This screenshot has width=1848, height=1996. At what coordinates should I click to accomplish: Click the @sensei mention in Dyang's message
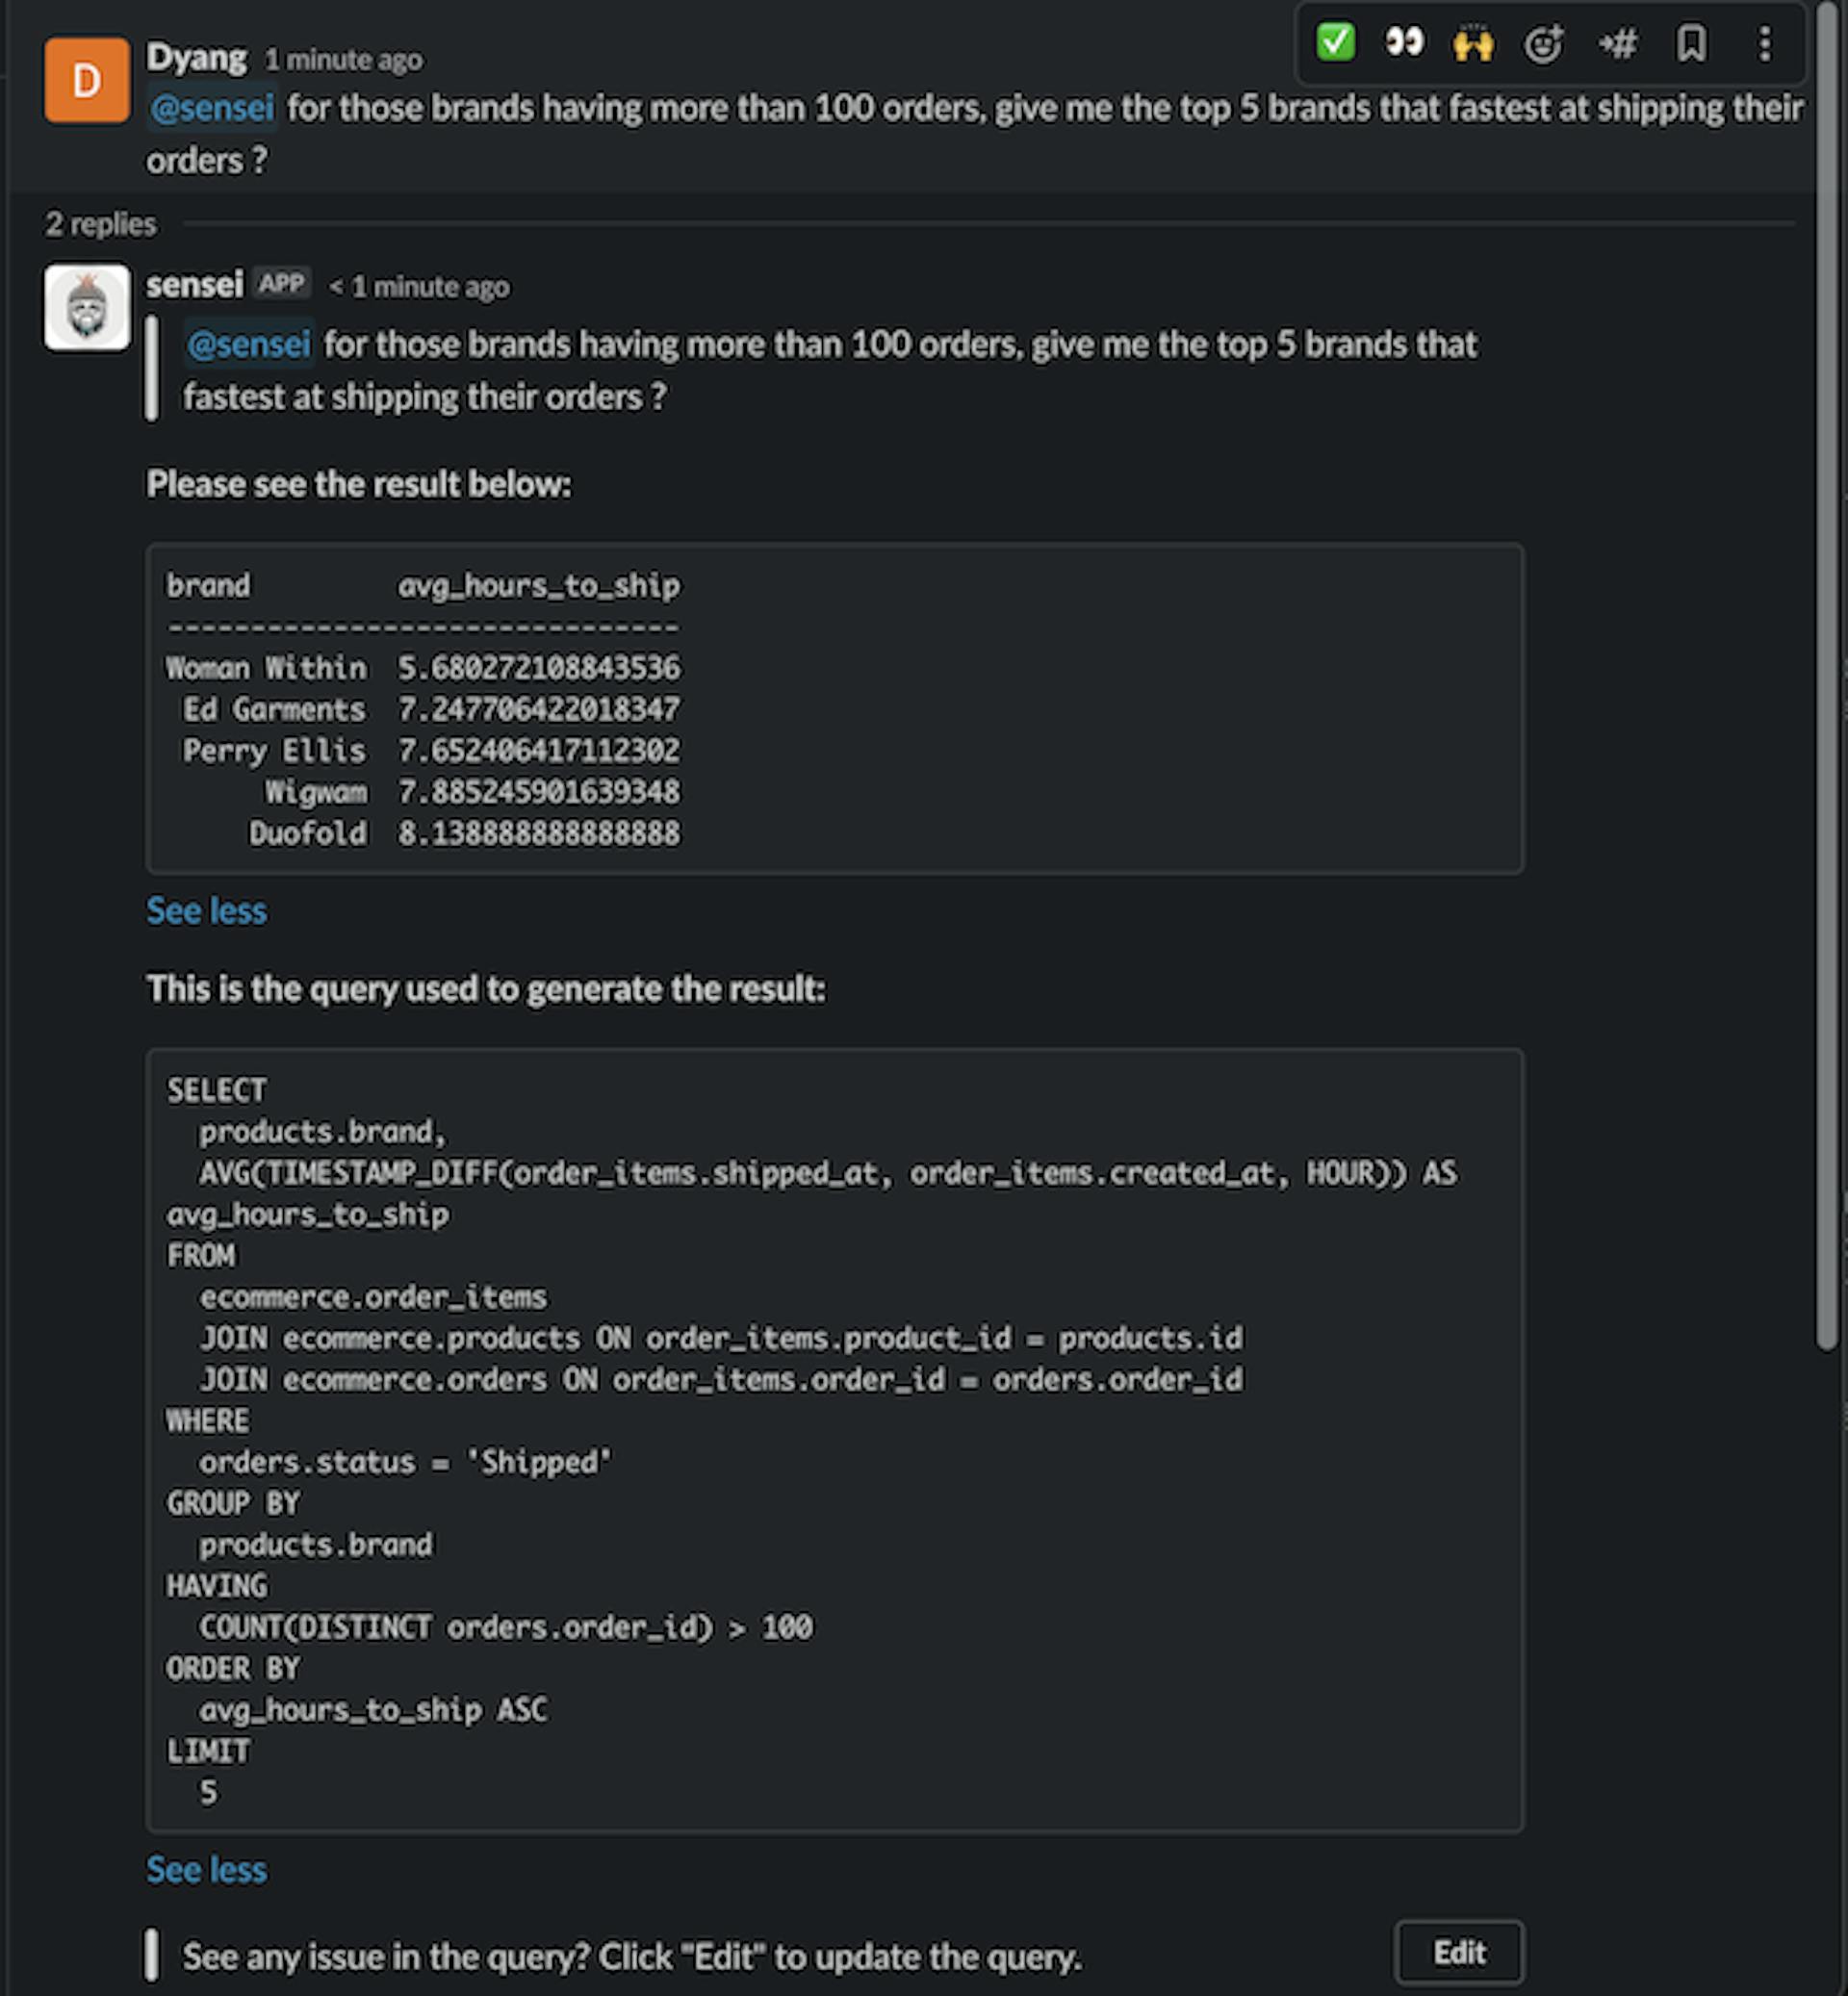212,108
